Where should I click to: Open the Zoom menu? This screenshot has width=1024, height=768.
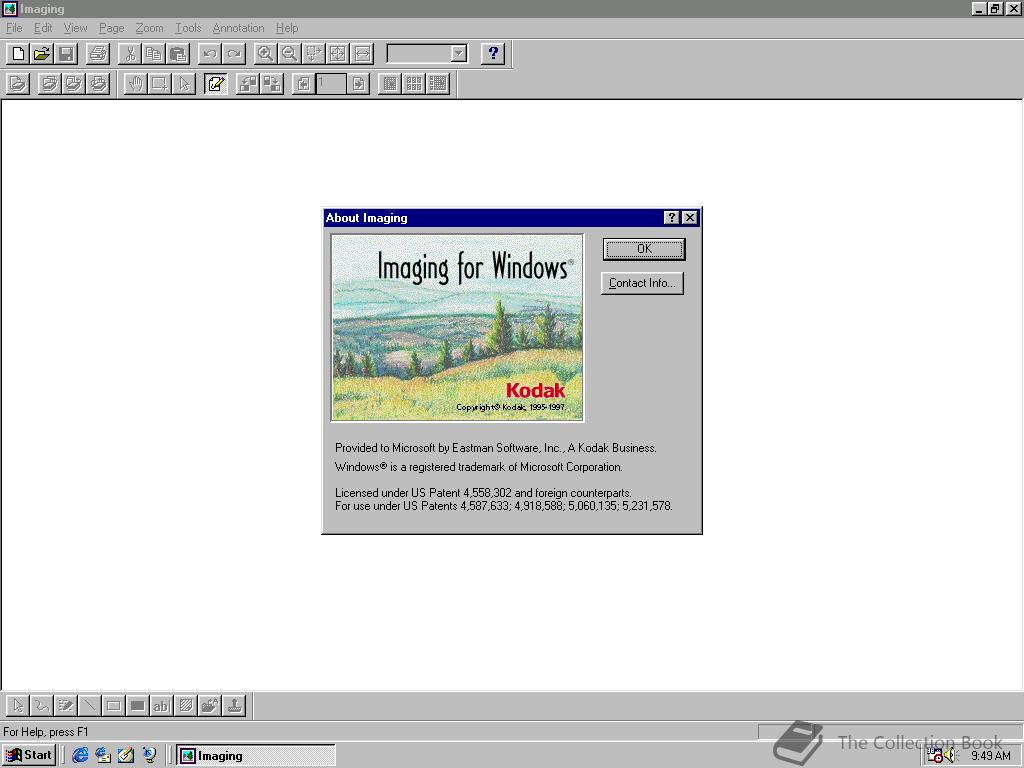150,28
